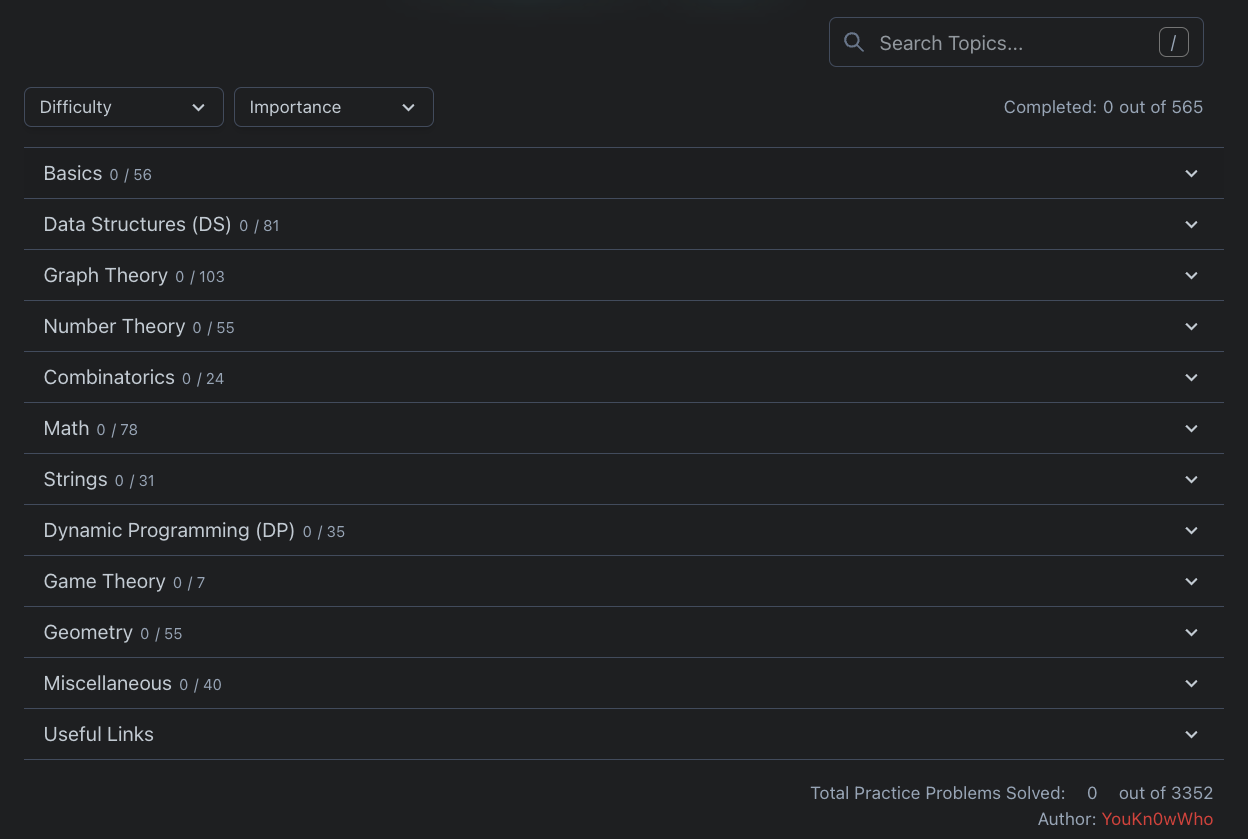
Task: Click the Data Structures (DS) chevron arrow
Action: pyautogui.click(x=1191, y=225)
